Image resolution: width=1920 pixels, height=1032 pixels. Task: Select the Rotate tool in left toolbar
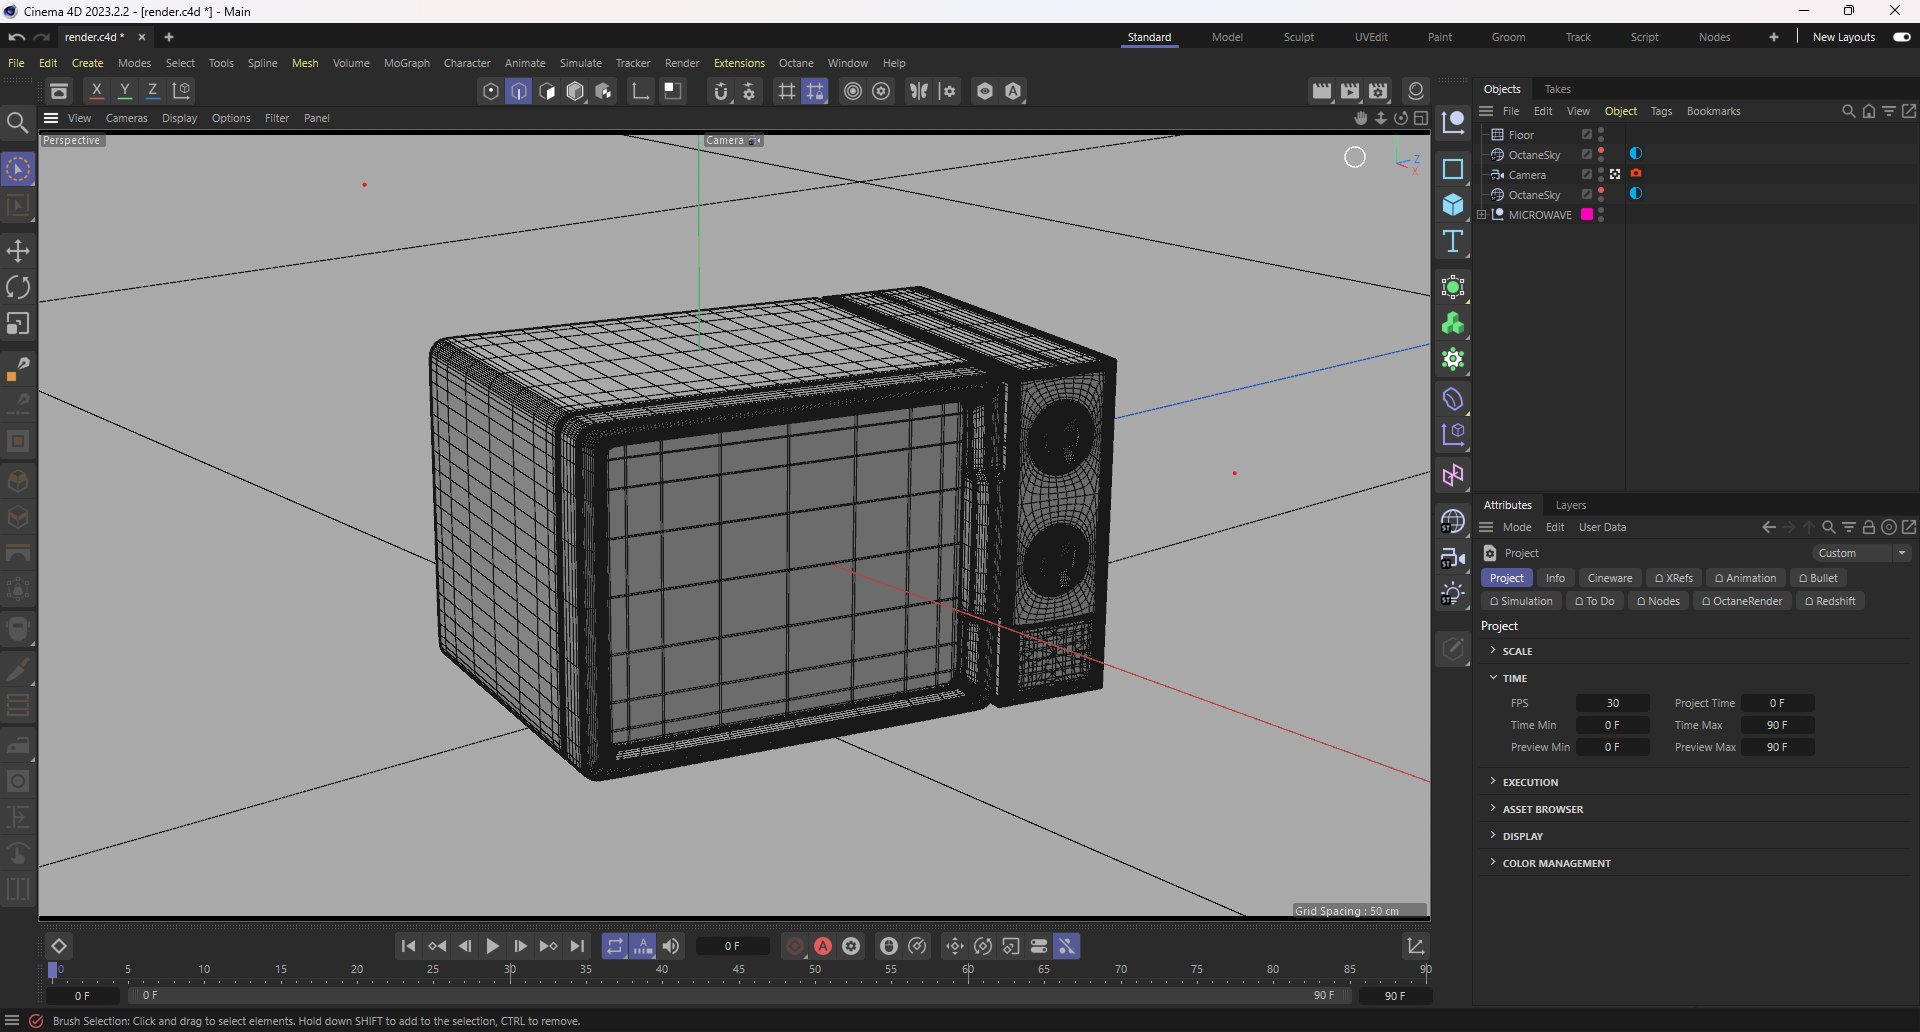(18, 287)
